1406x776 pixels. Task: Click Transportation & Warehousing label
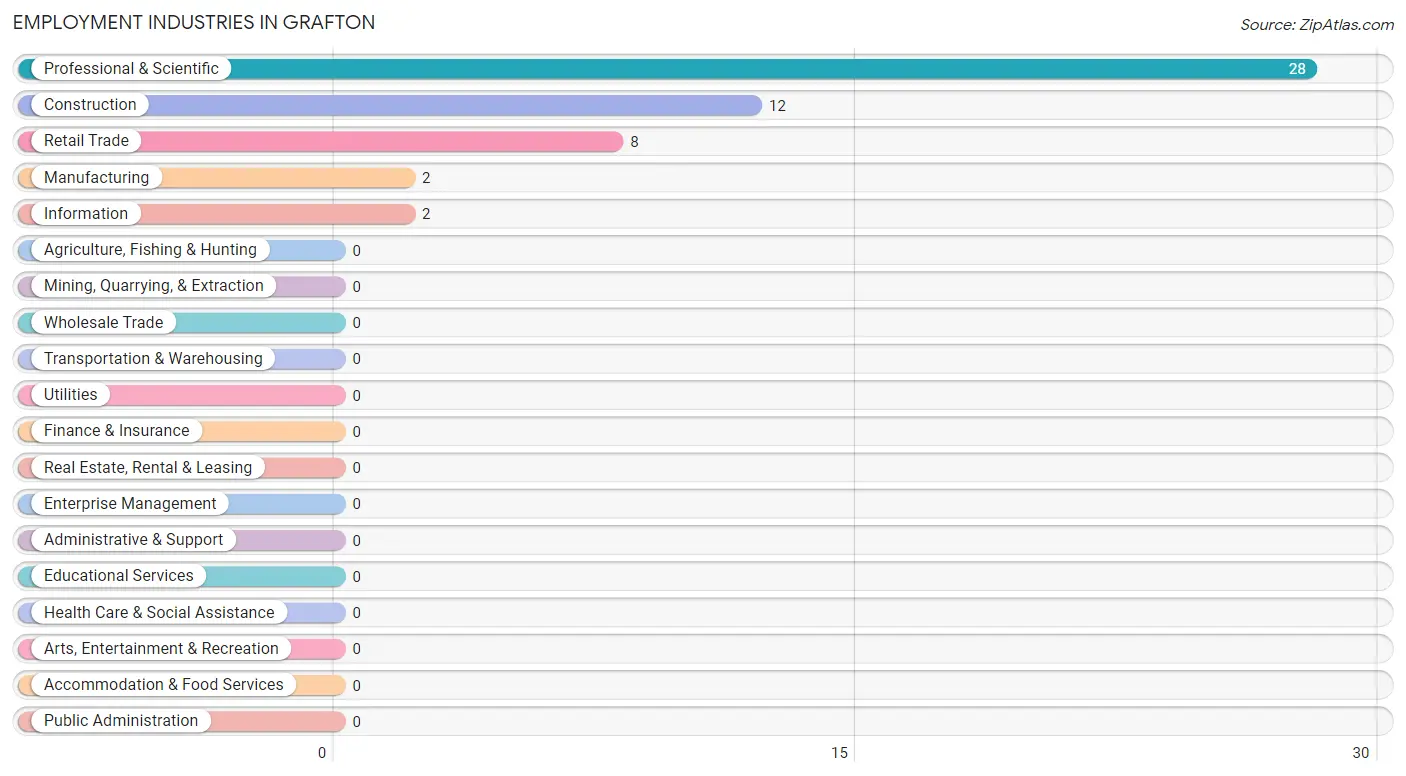tap(153, 359)
